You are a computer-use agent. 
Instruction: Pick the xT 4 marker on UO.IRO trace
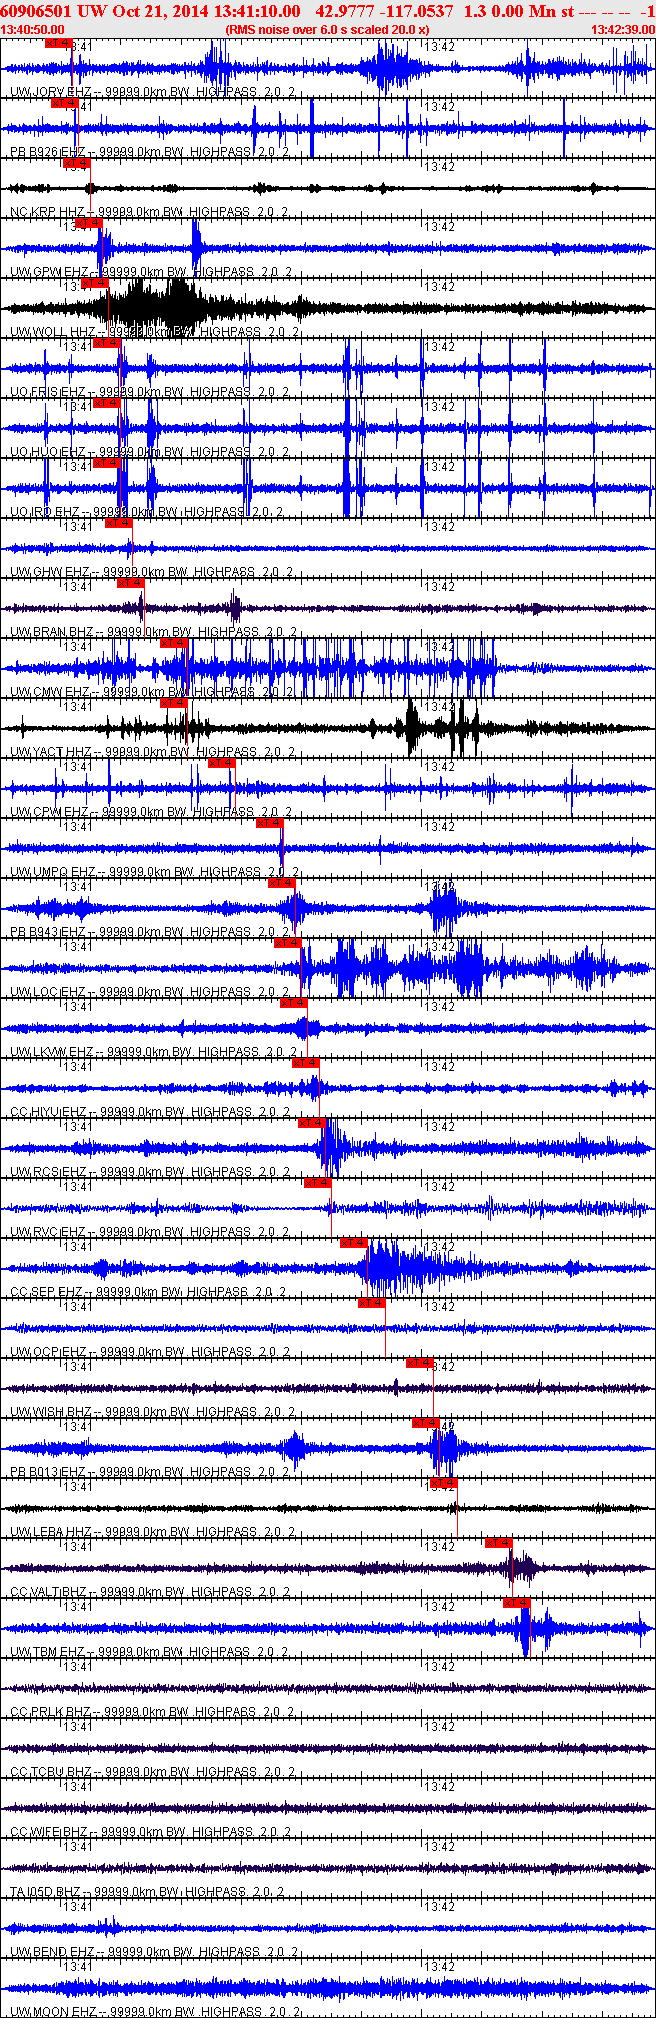(107, 463)
